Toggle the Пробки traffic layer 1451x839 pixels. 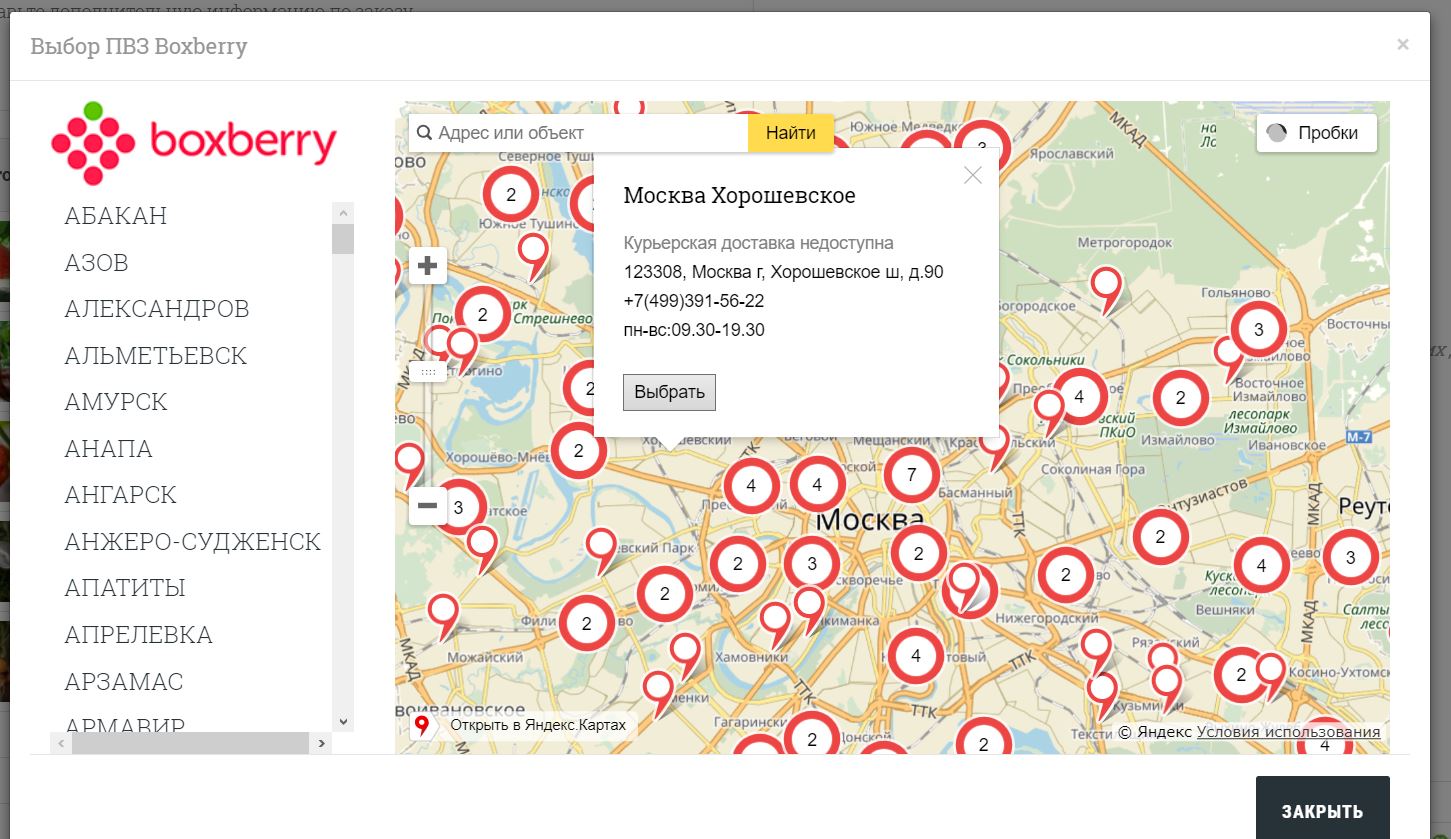point(1316,133)
